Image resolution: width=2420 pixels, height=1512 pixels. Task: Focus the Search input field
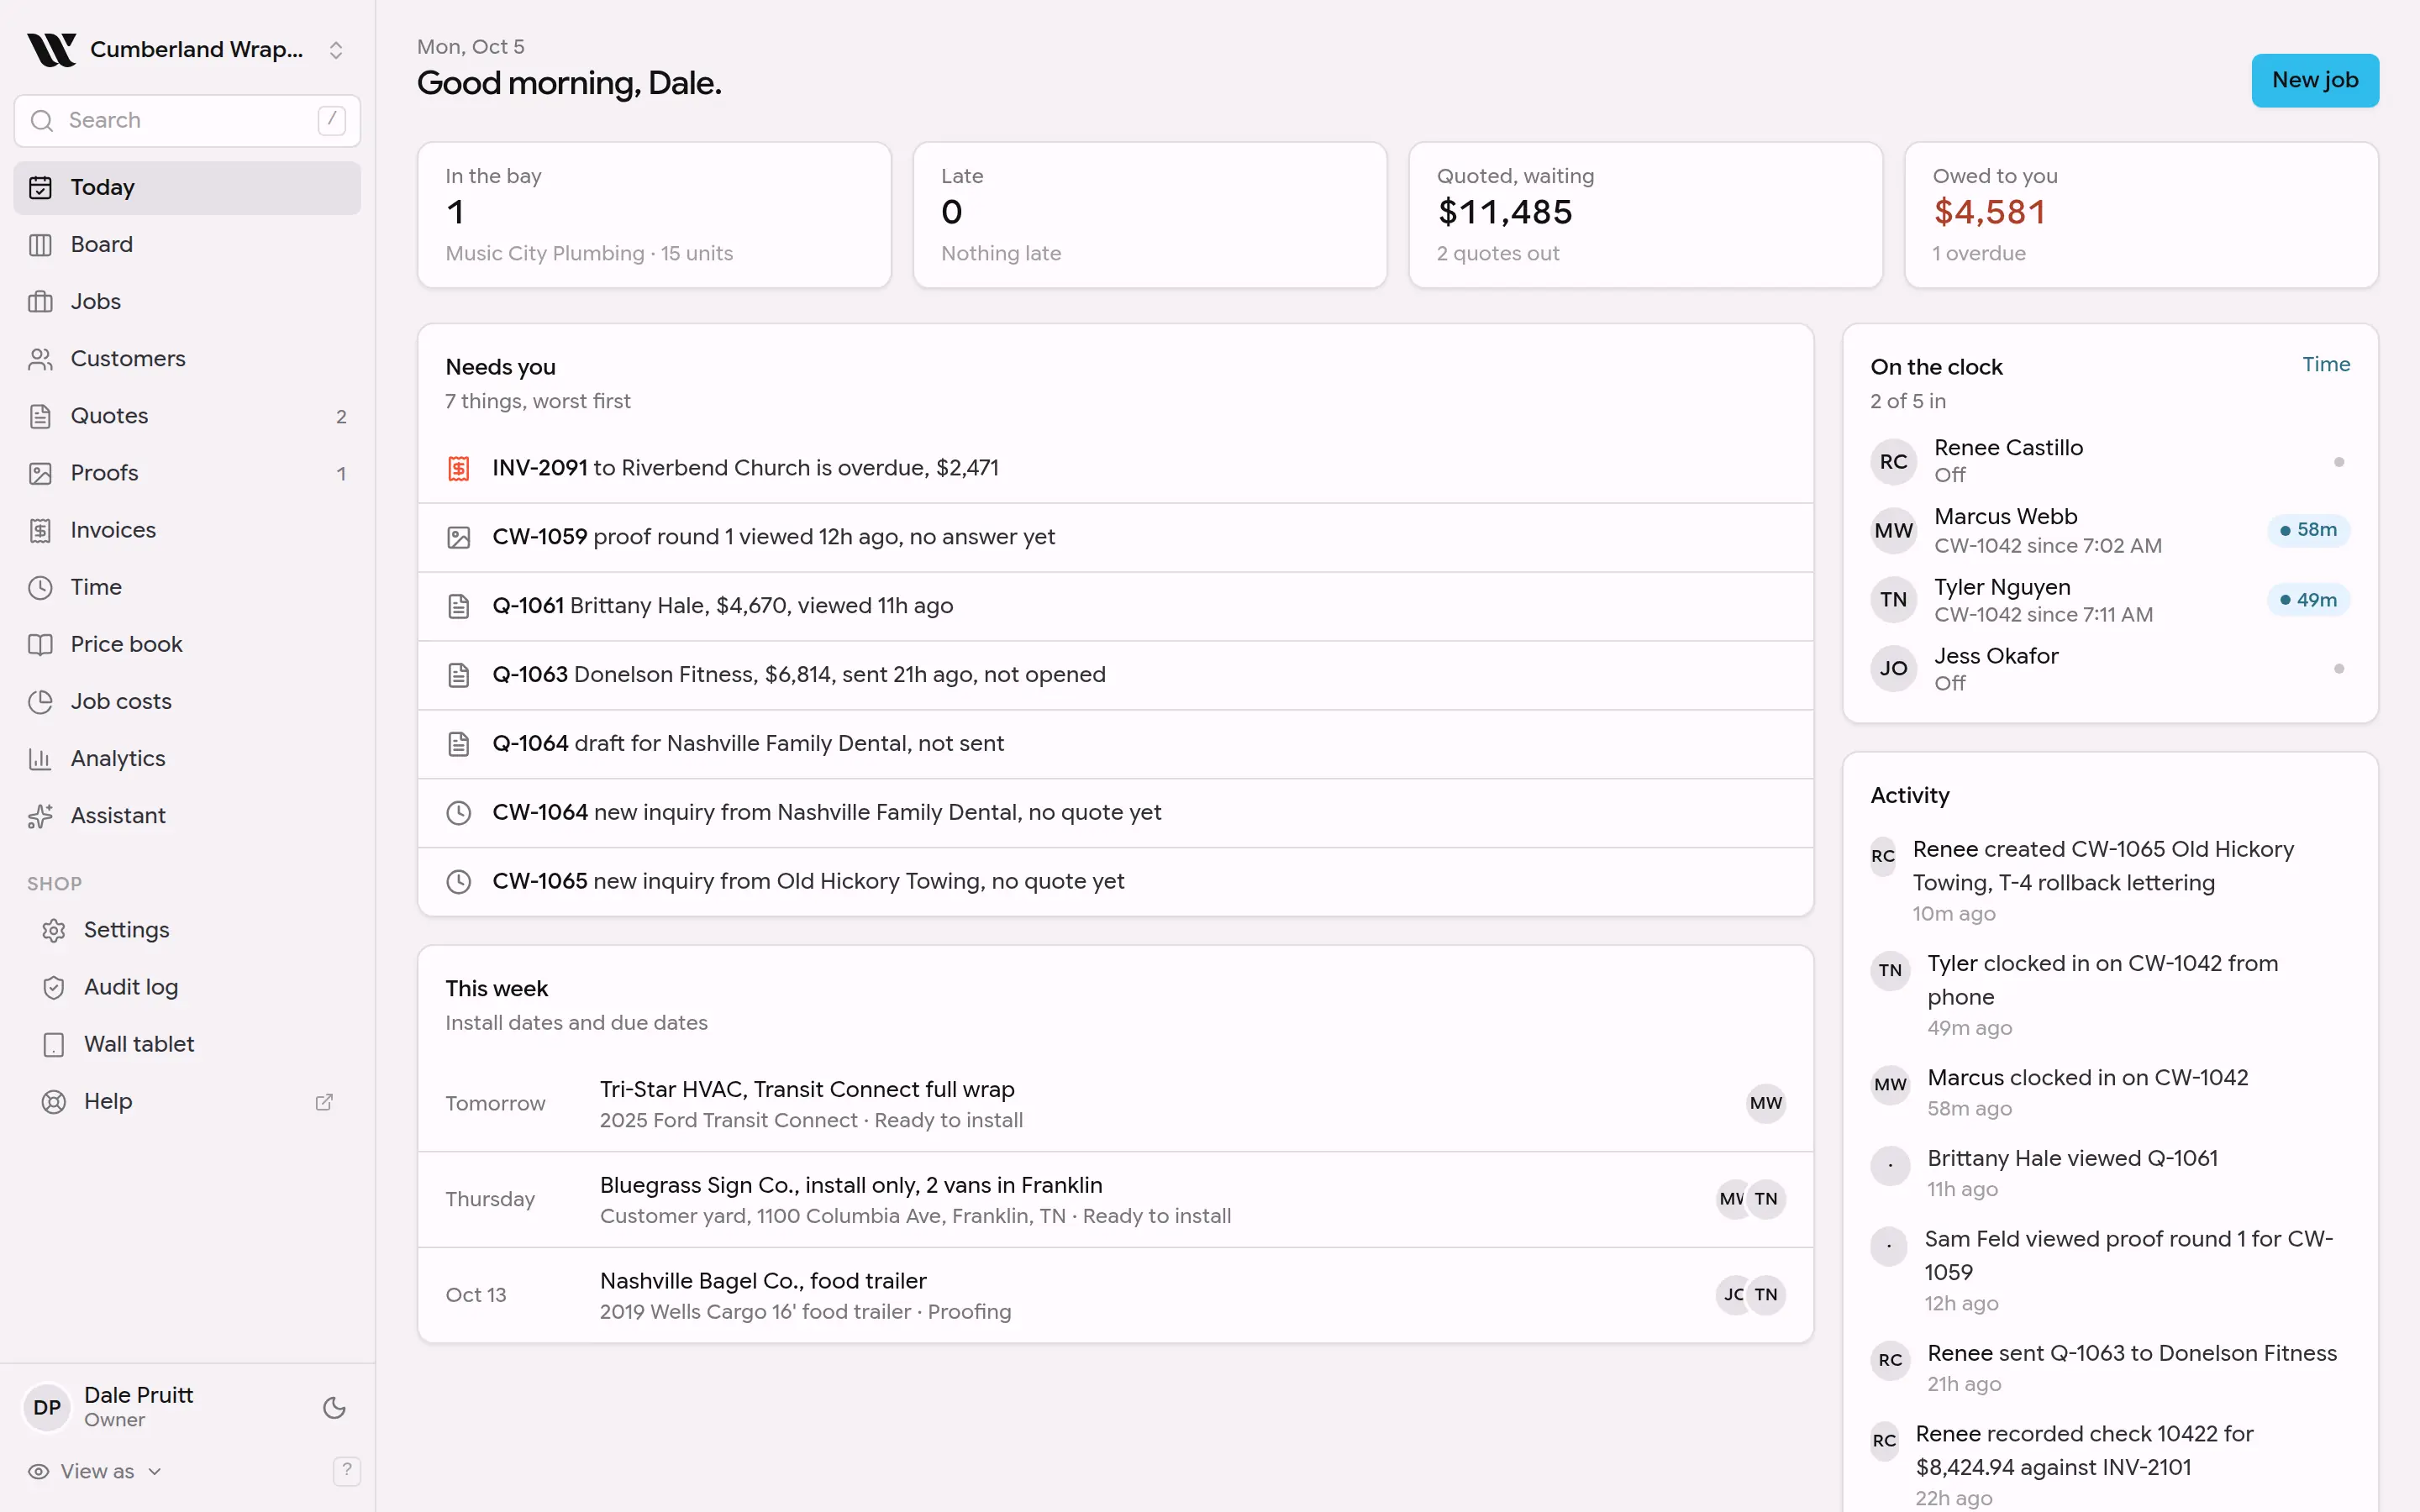pyautogui.click(x=187, y=120)
